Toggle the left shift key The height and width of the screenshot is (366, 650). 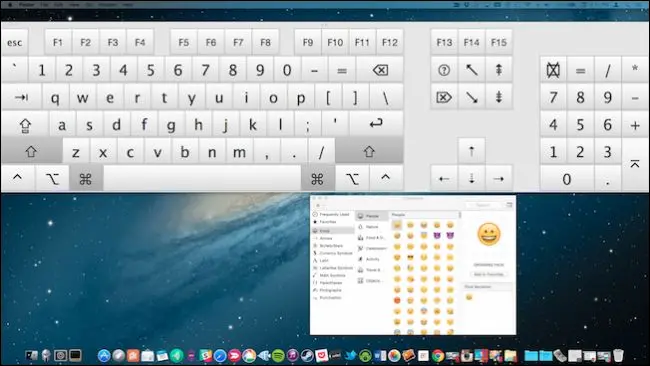tap(31, 151)
